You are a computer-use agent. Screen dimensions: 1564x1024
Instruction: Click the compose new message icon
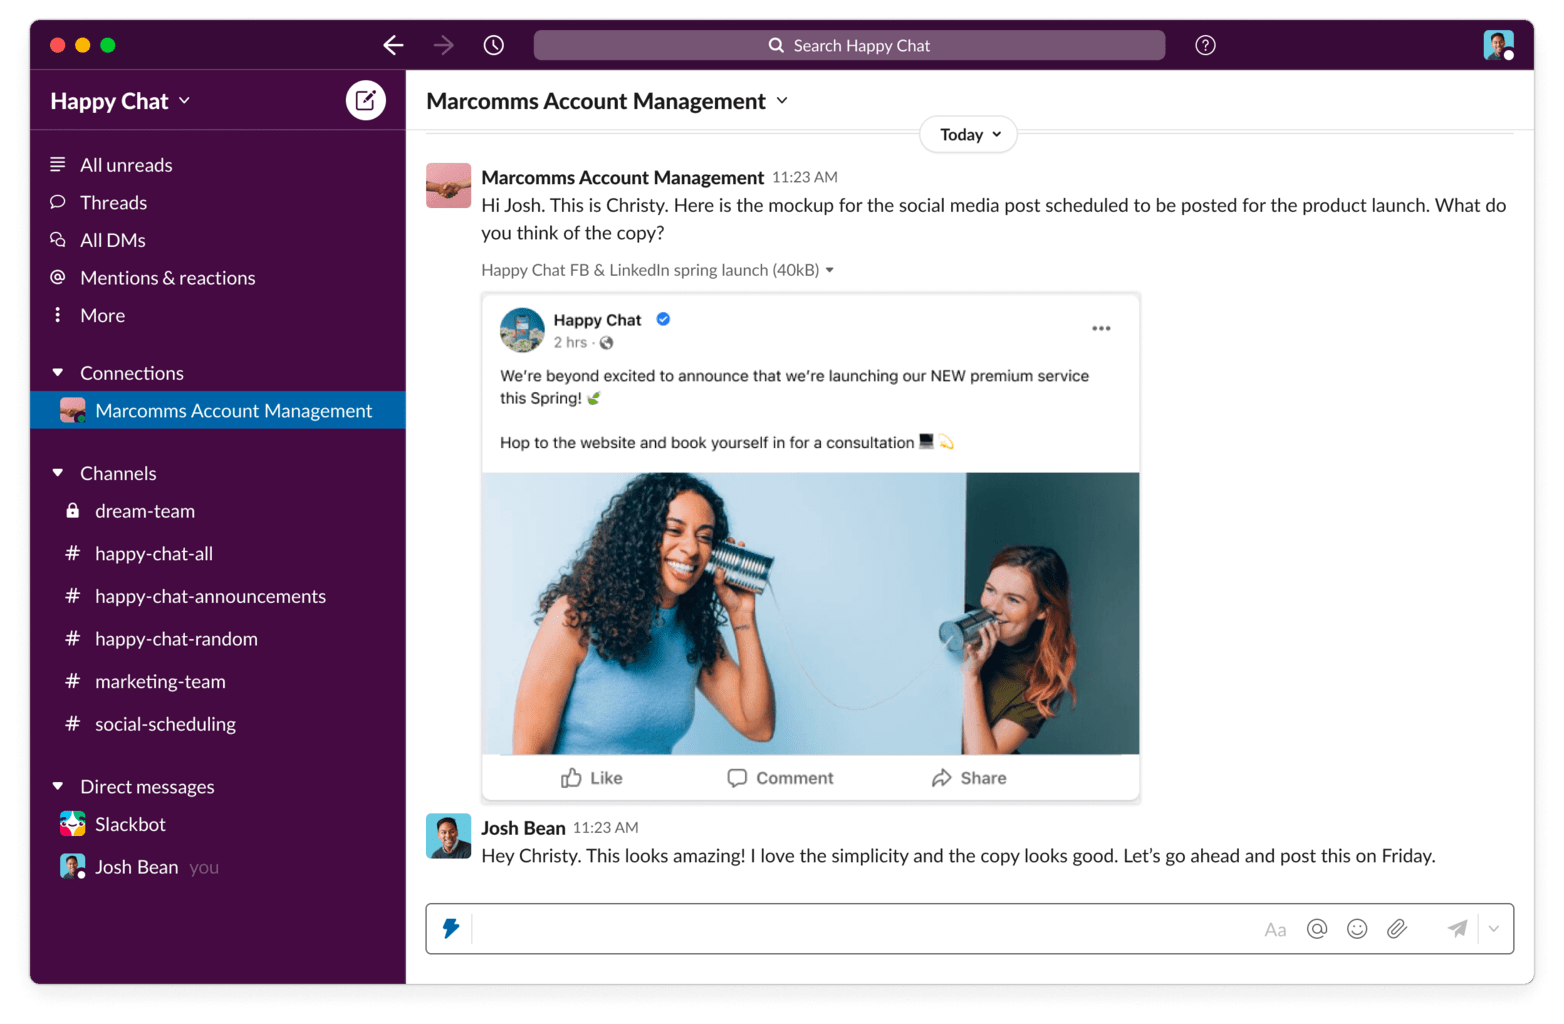pyautogui.click(x=365, y=100)
